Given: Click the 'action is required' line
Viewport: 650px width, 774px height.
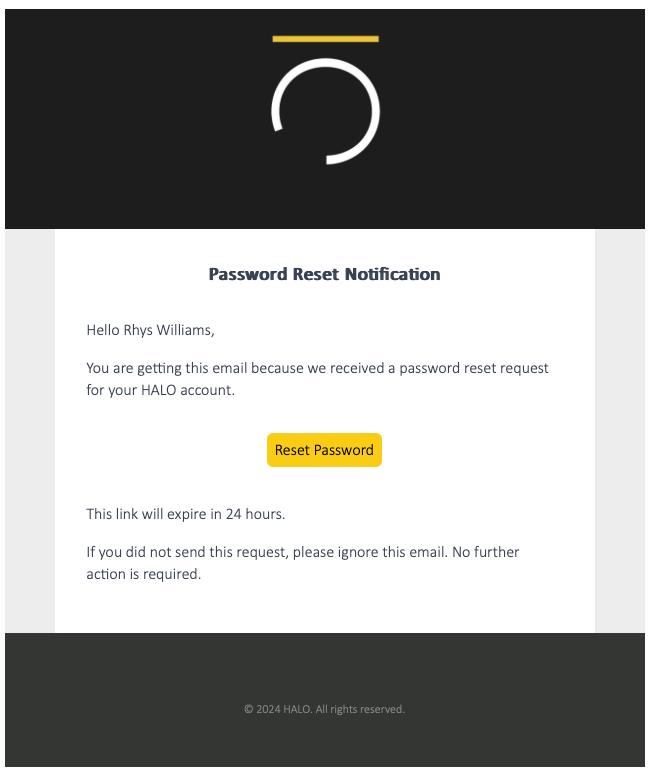Looking at the screenshot, I should [x=143, y=574].
